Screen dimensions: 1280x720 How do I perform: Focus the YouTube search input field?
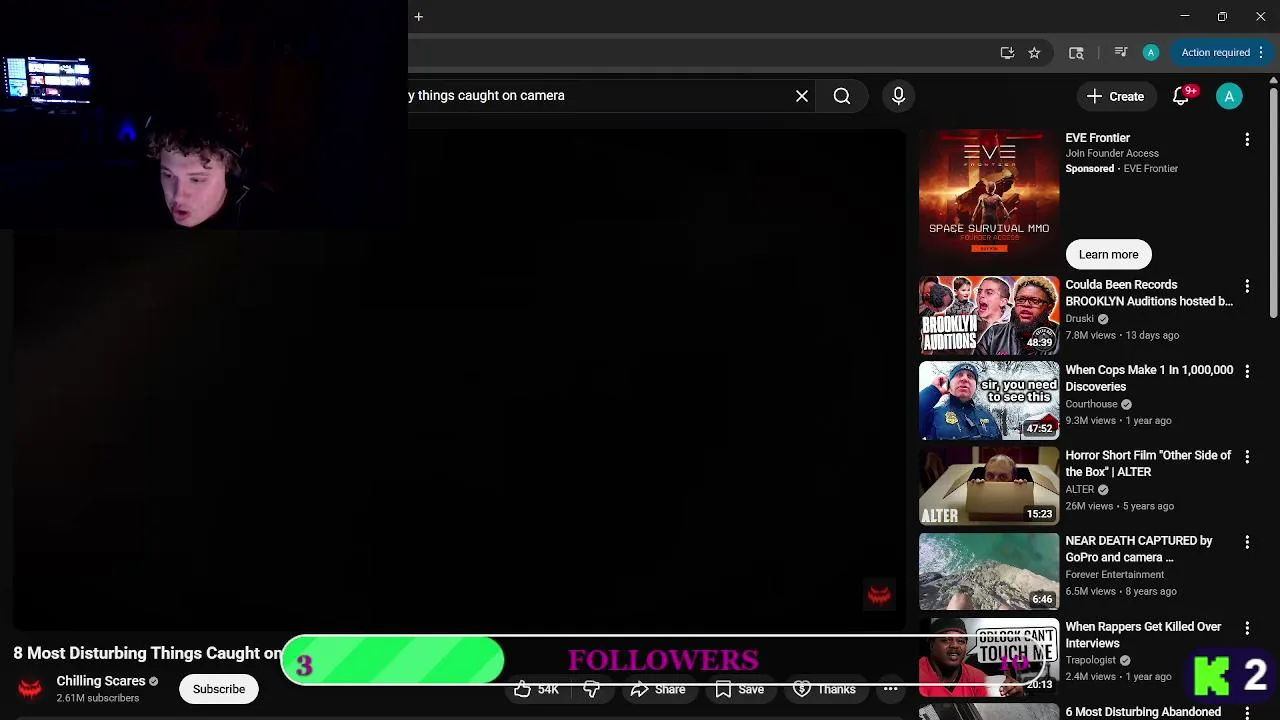[x=598, y=96]
